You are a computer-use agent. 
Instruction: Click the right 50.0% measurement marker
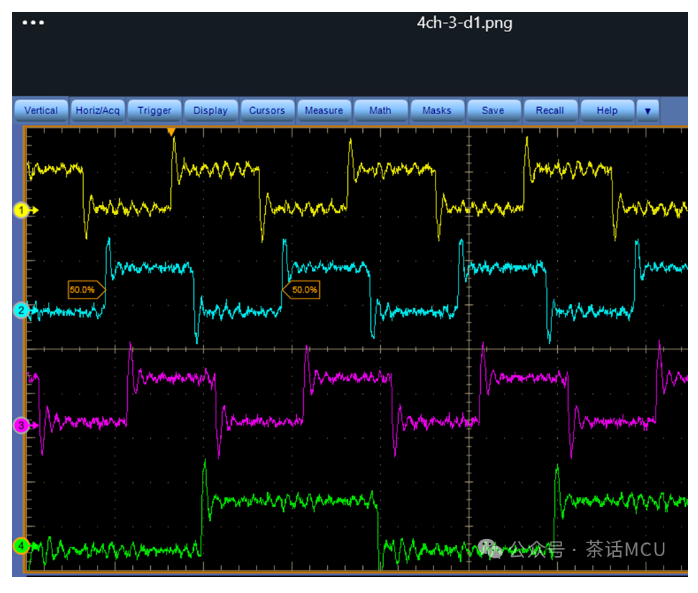(x=301, y=290)
